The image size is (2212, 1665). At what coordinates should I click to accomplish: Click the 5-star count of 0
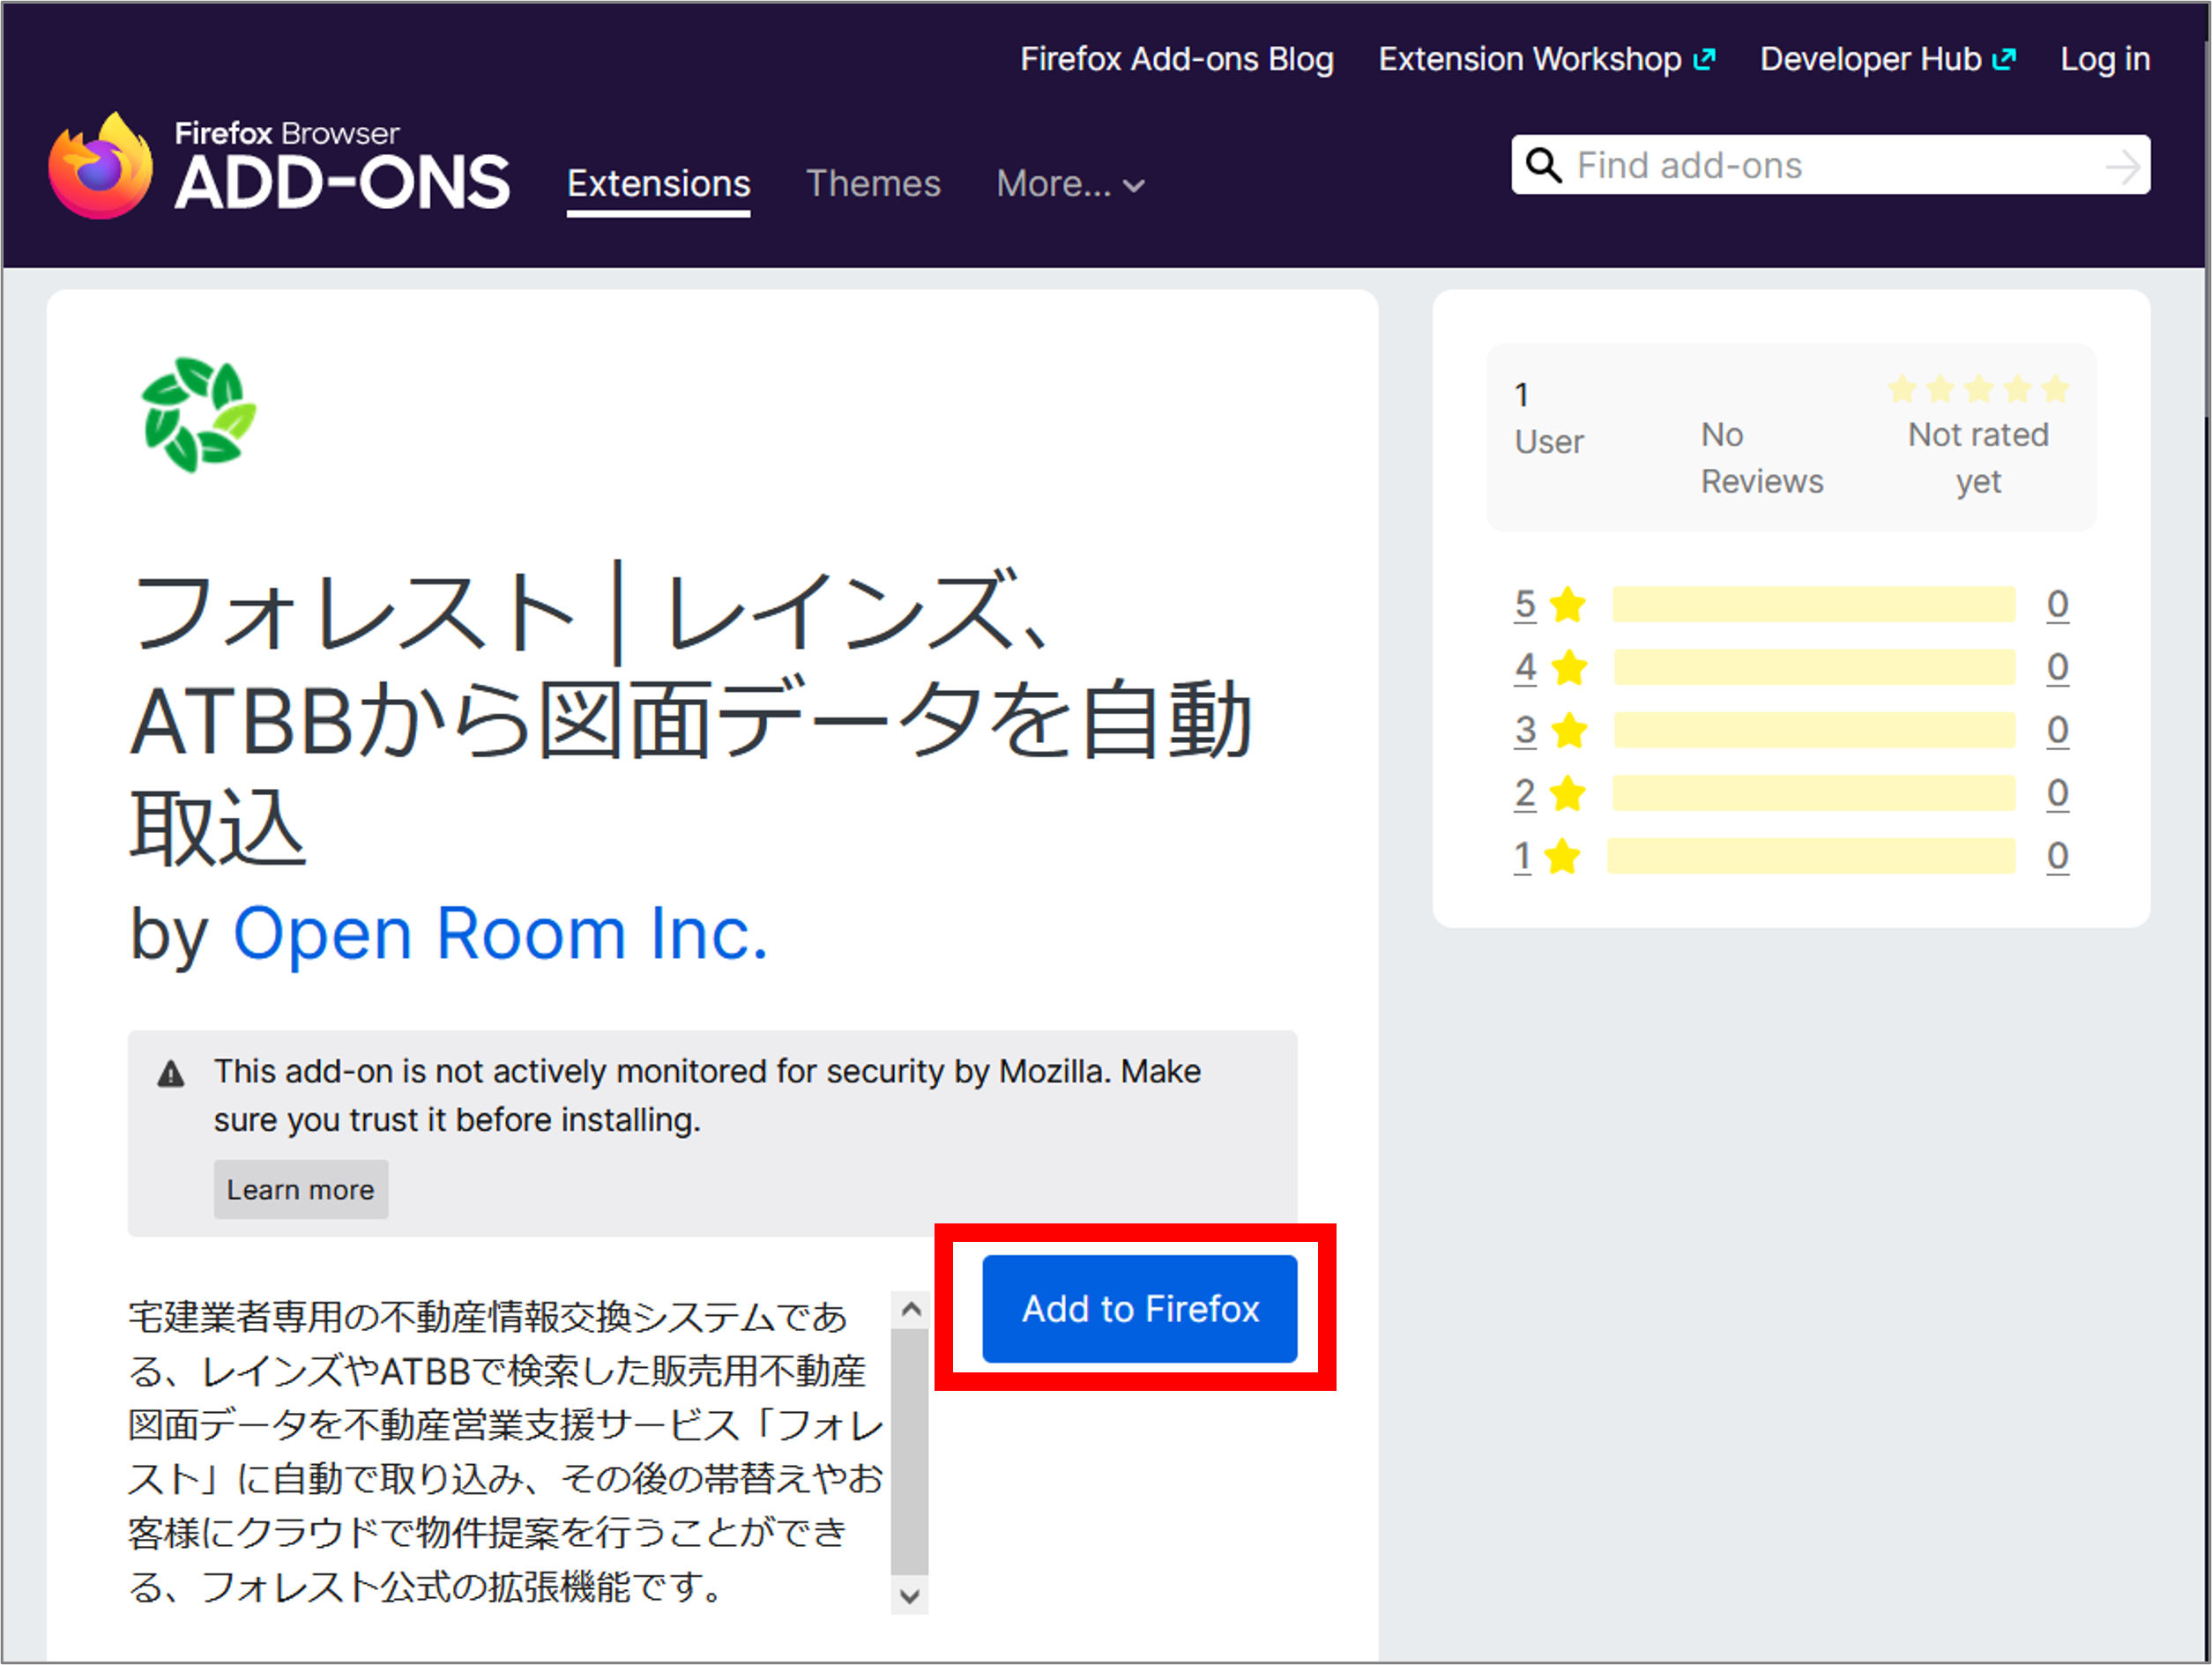point(2057,604)
